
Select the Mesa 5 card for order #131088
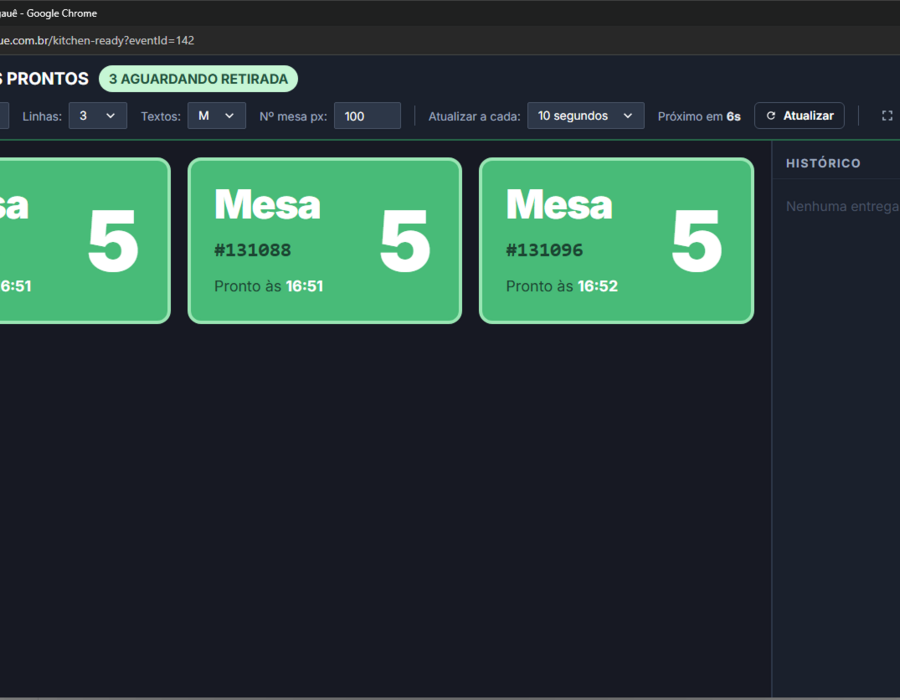(x=325, y=240)
